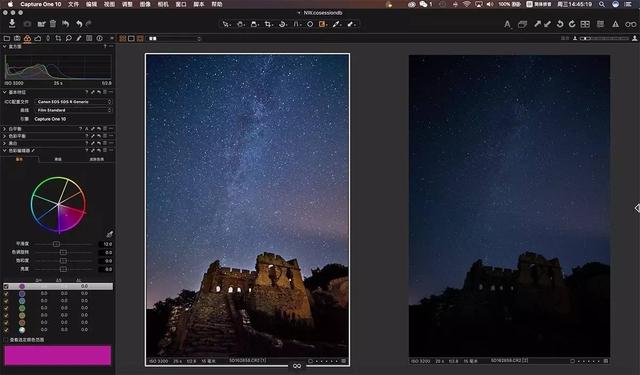Viewport: 640px width, 375px height.
Task: Click the exposure warning triangle icon
Action: [615, 24]
